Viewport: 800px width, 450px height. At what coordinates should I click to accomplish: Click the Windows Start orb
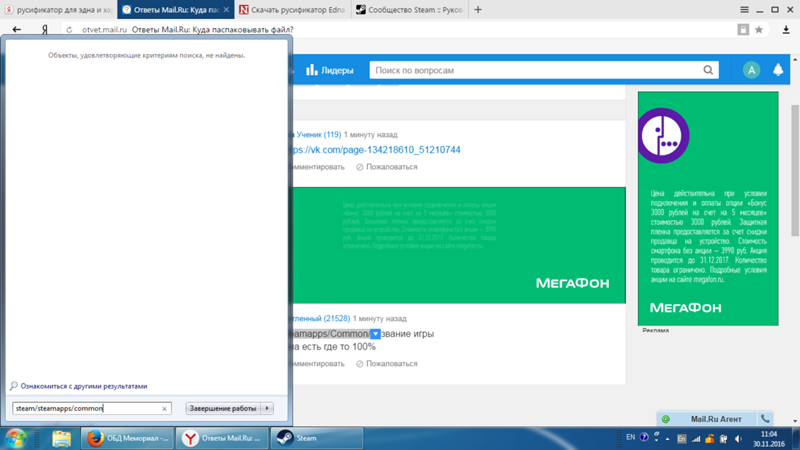click(16, 438)
